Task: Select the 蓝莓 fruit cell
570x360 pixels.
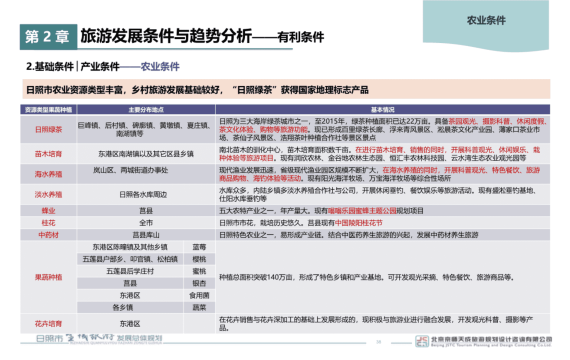Action: coord(199,247)
